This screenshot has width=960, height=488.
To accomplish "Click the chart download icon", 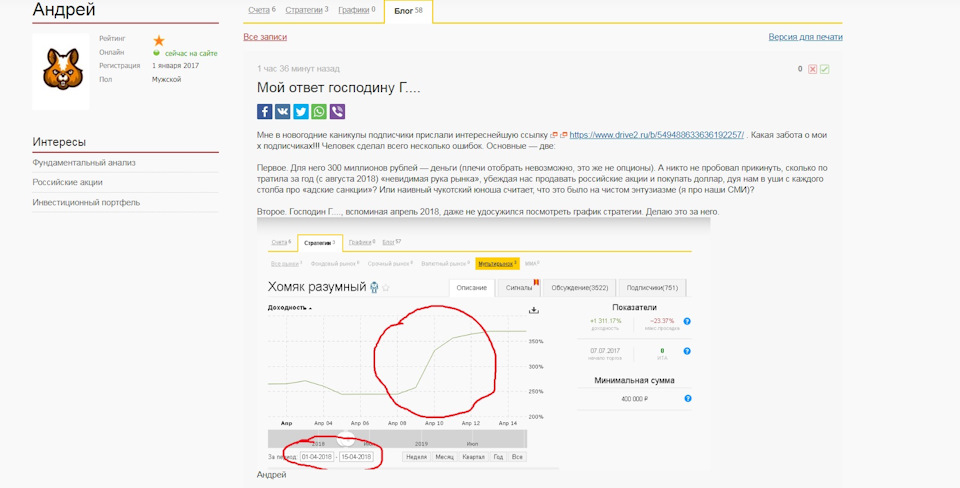I will click(x=534, y=310).
